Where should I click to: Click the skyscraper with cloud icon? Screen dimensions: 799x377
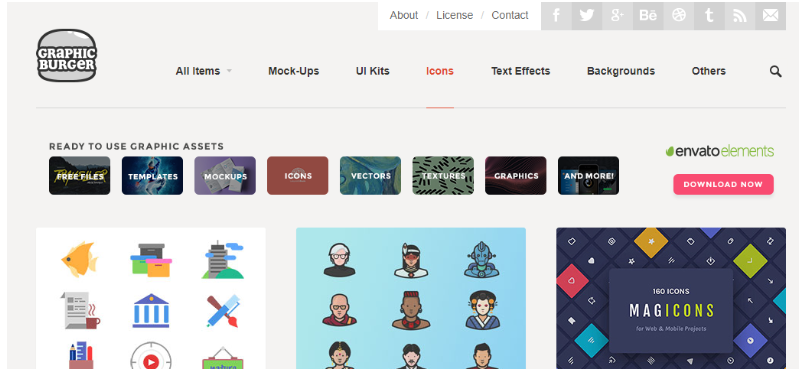223,259
